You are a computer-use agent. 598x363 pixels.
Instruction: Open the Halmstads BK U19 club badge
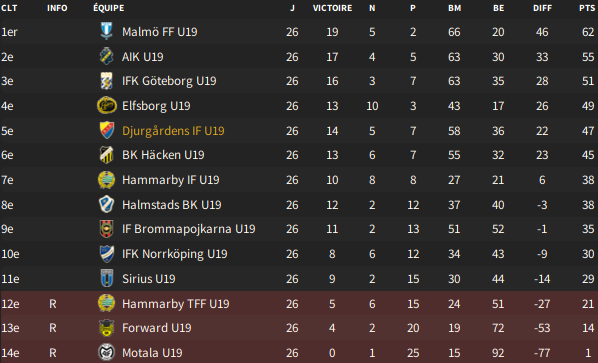click(x=106, y=204)
